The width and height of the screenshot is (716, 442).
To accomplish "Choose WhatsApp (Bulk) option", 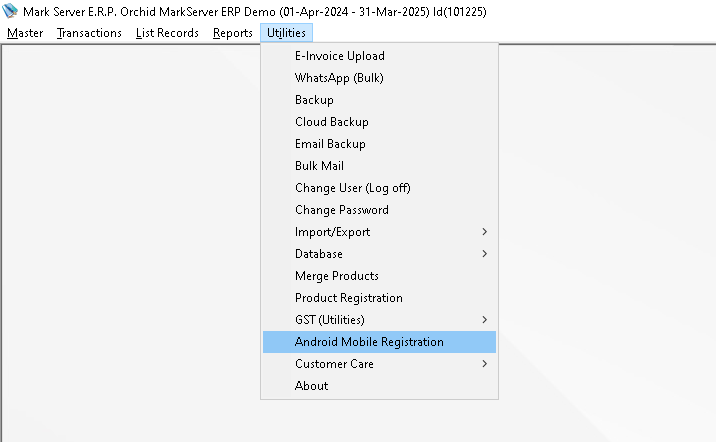I will [379, 78].
